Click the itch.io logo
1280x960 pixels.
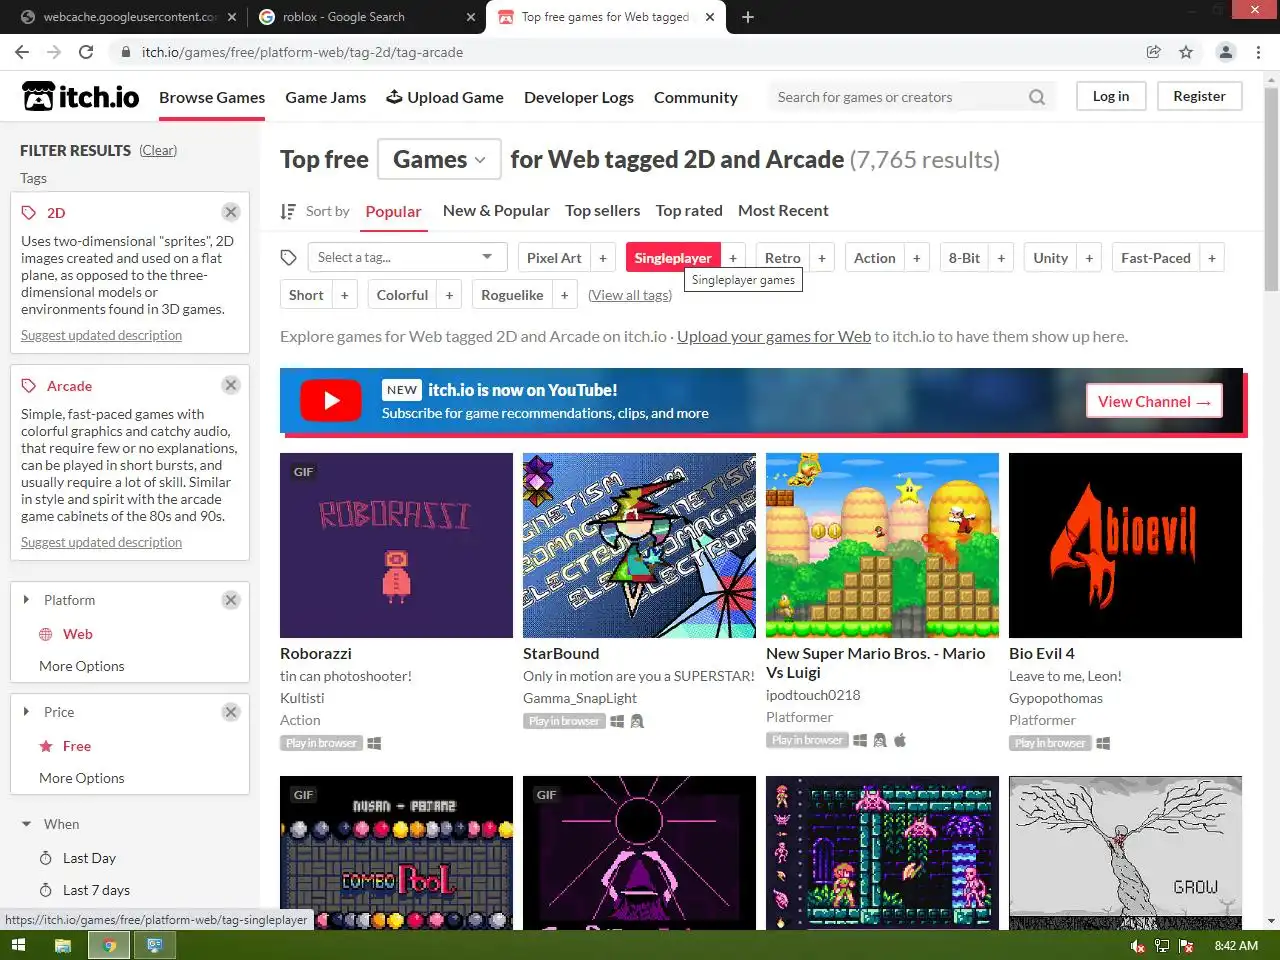81,96
